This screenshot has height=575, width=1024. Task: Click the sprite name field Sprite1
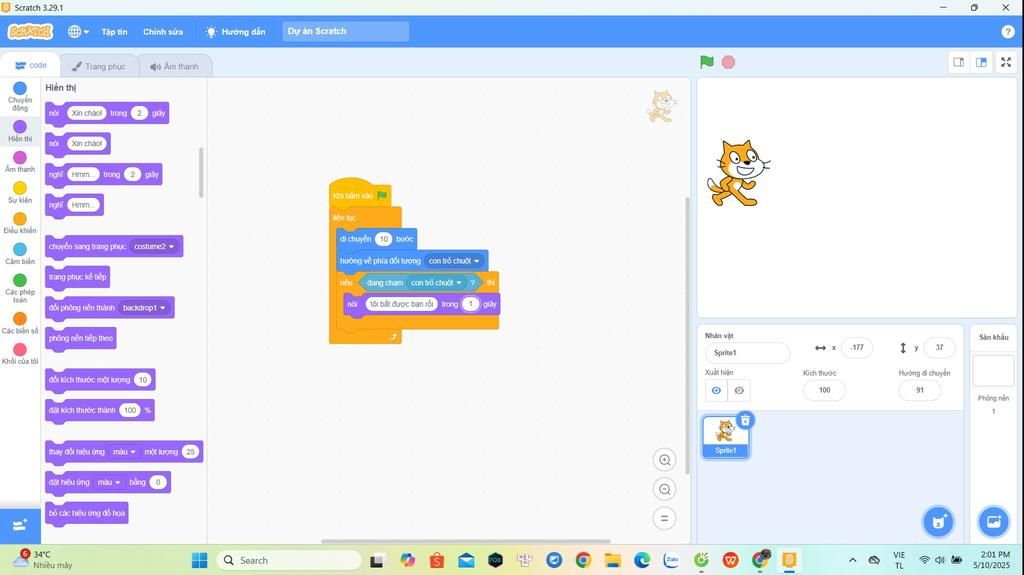pyautogui.click(x=747, y=353)
